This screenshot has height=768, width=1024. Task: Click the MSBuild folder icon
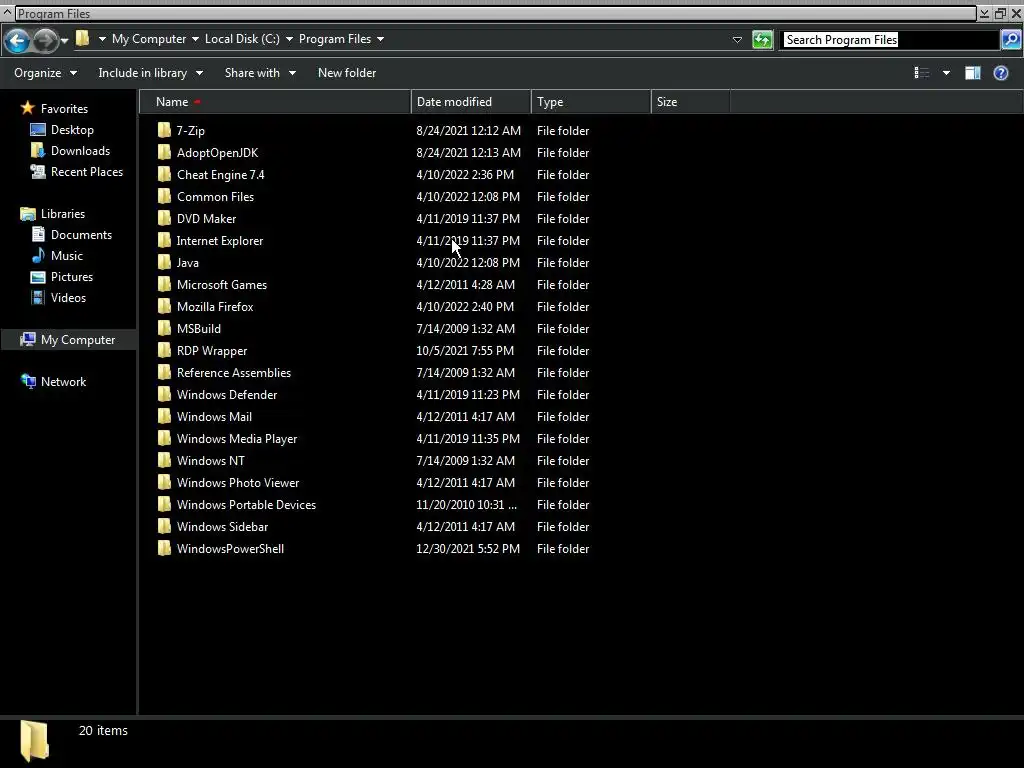pos(165,328)
